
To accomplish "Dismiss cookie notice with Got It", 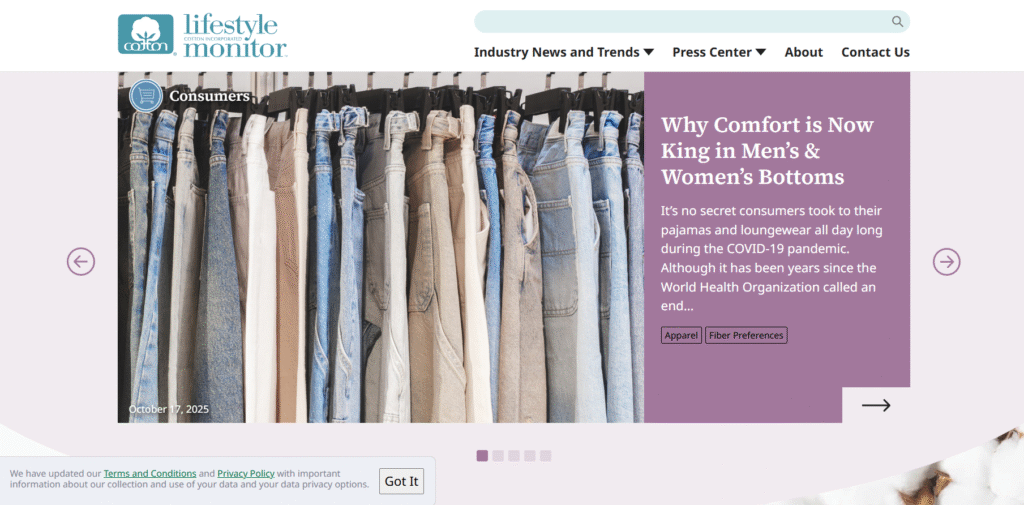I will pyautogui.click(x=401, y=481).
